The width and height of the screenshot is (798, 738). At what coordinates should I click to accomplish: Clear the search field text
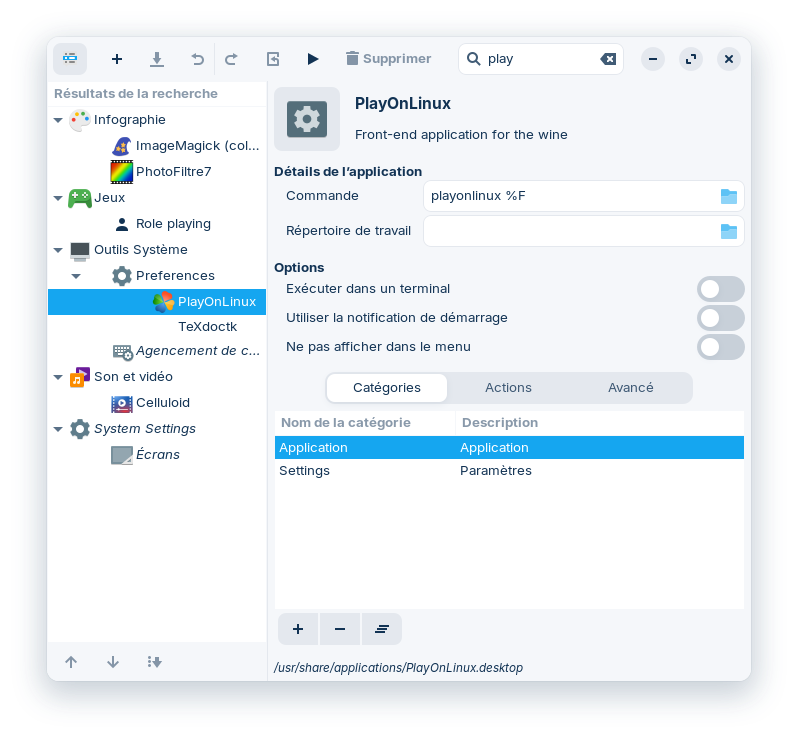point(608,59)
